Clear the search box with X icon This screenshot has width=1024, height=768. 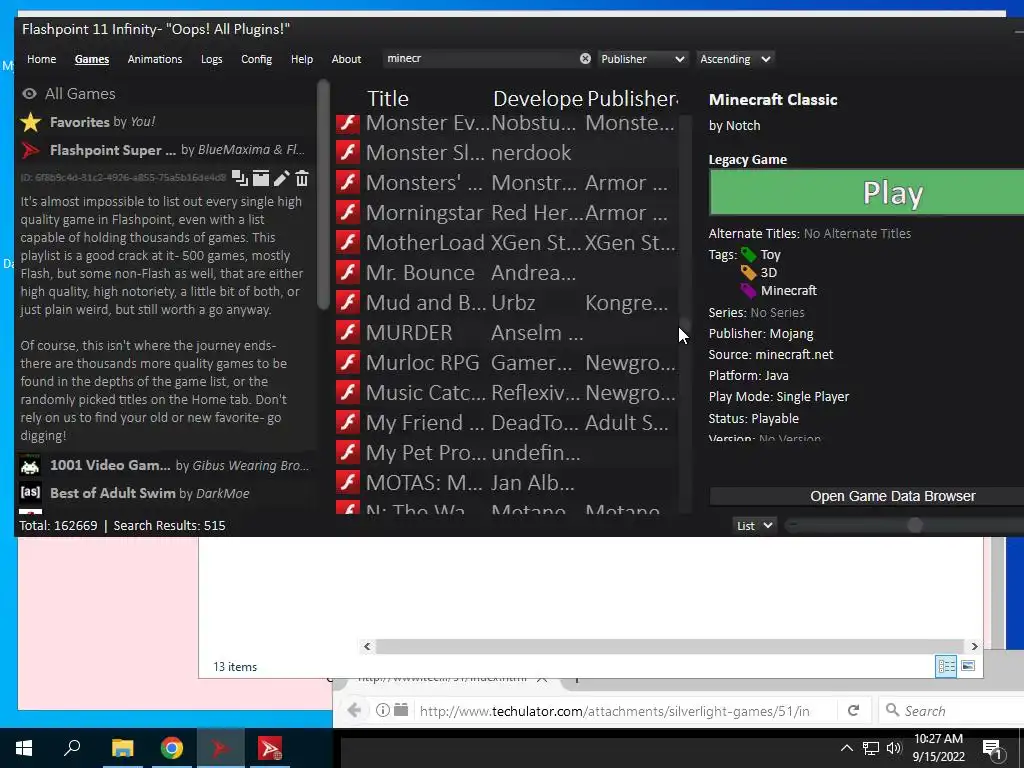coord(585,59)
